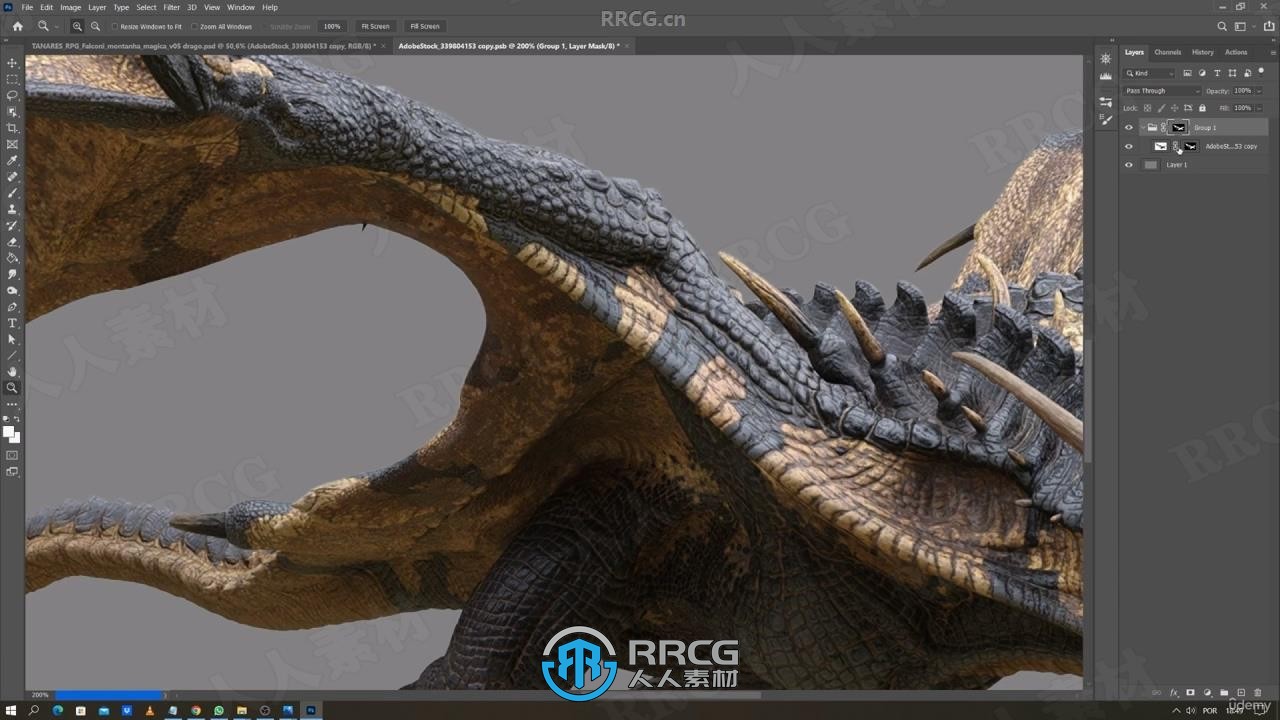Click the delete layer trash icon
1280x720 pixels.
click(1257, 692)
